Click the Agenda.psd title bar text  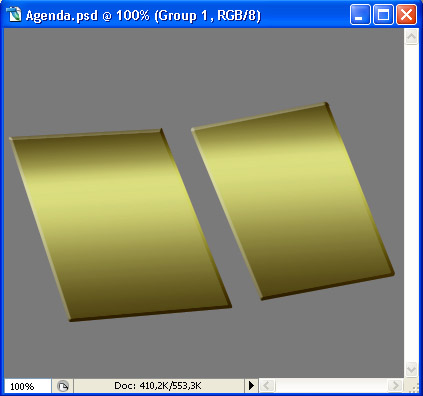(143, 15)
